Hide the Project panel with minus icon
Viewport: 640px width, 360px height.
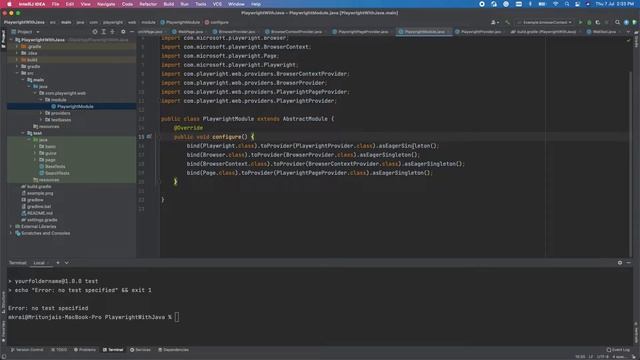click(131, 31)
